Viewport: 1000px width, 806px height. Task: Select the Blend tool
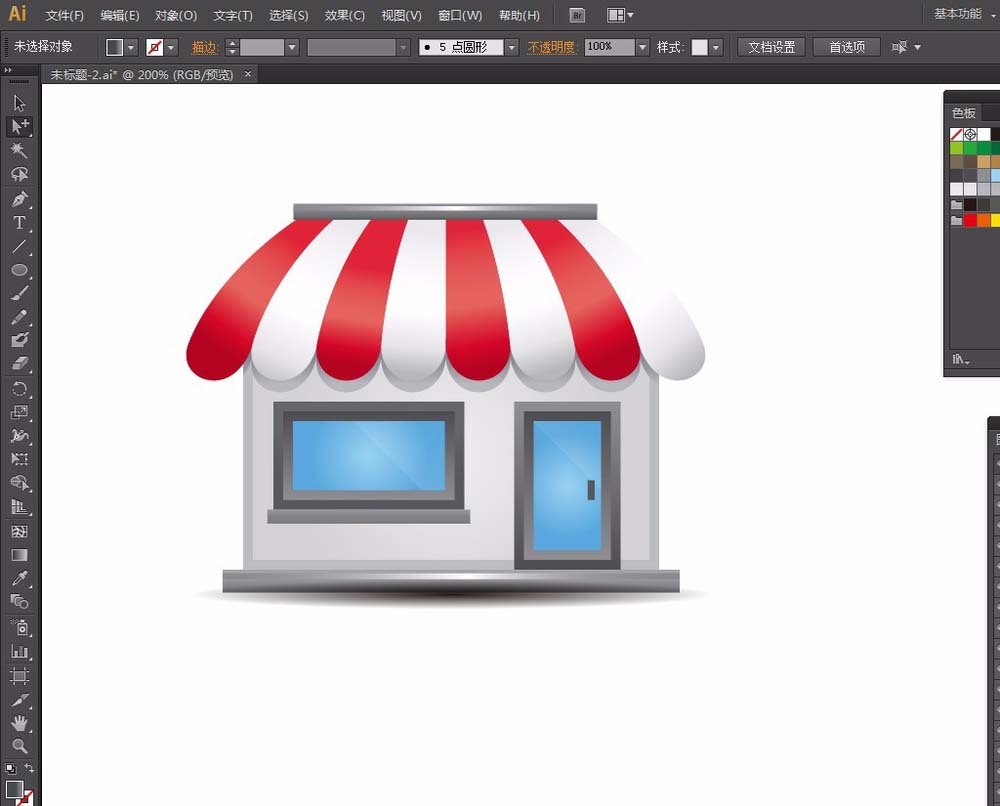point(19,601)
